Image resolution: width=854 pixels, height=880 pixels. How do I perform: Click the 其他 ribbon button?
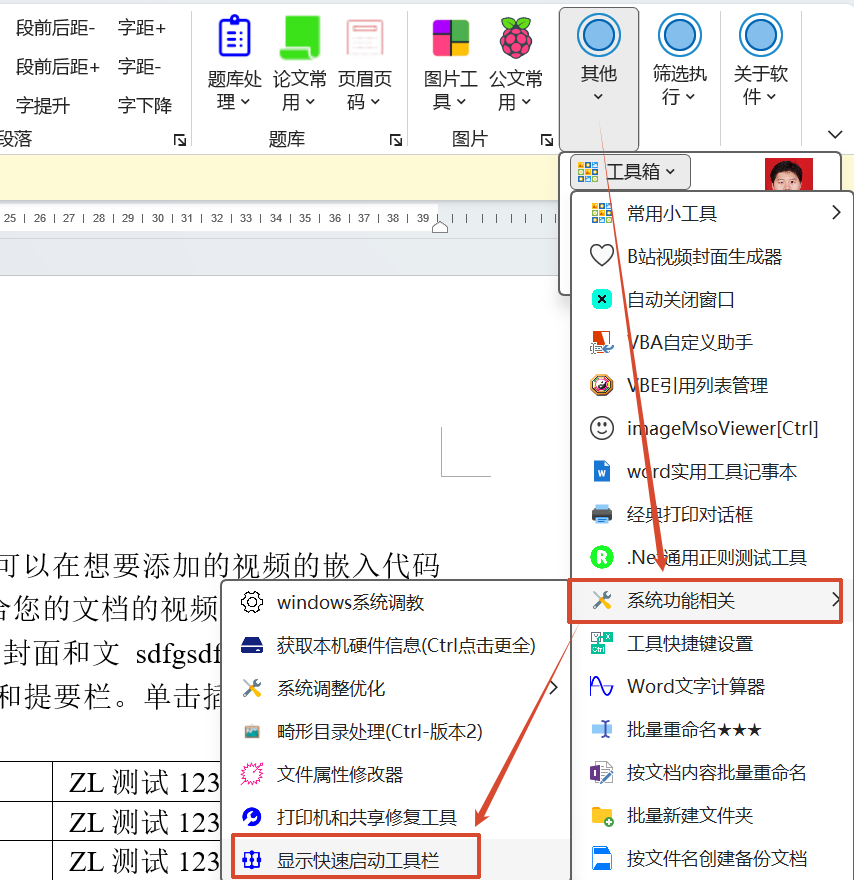599,79
